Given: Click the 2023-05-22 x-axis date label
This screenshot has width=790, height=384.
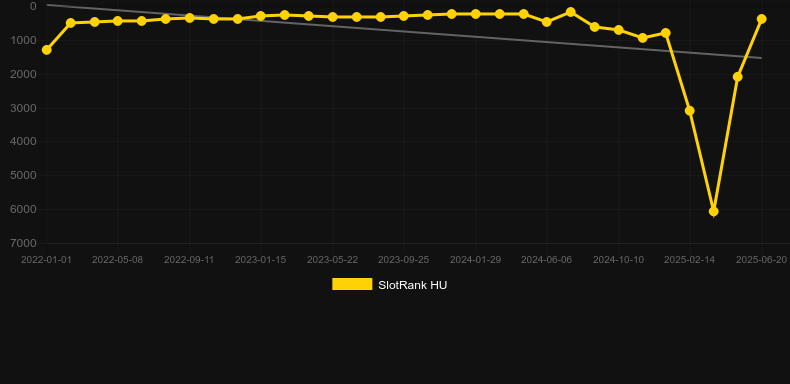Looking at the screenshot, I should [333, 260].
